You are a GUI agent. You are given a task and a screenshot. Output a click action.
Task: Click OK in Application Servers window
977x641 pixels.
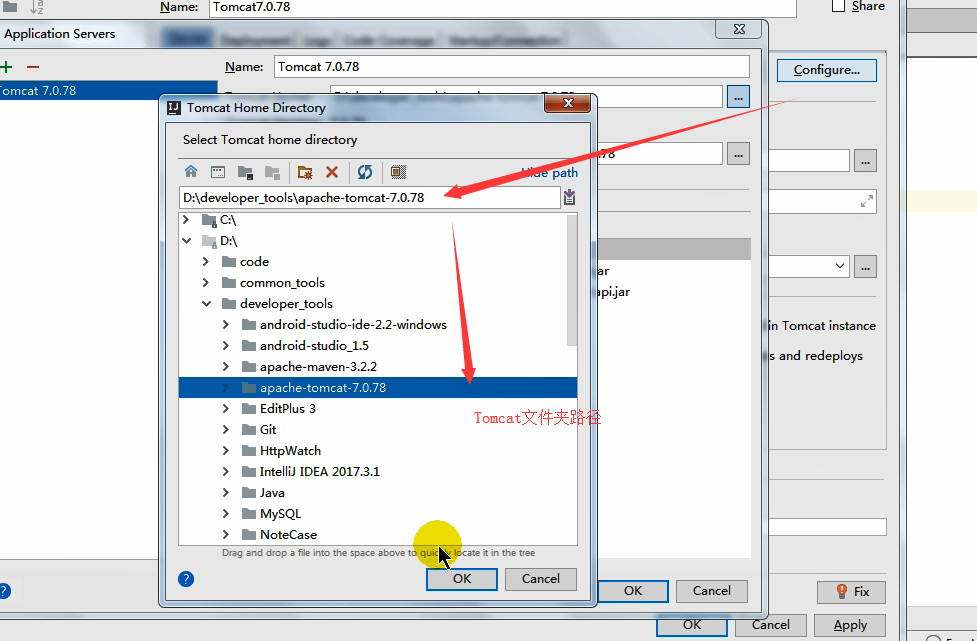633,591
